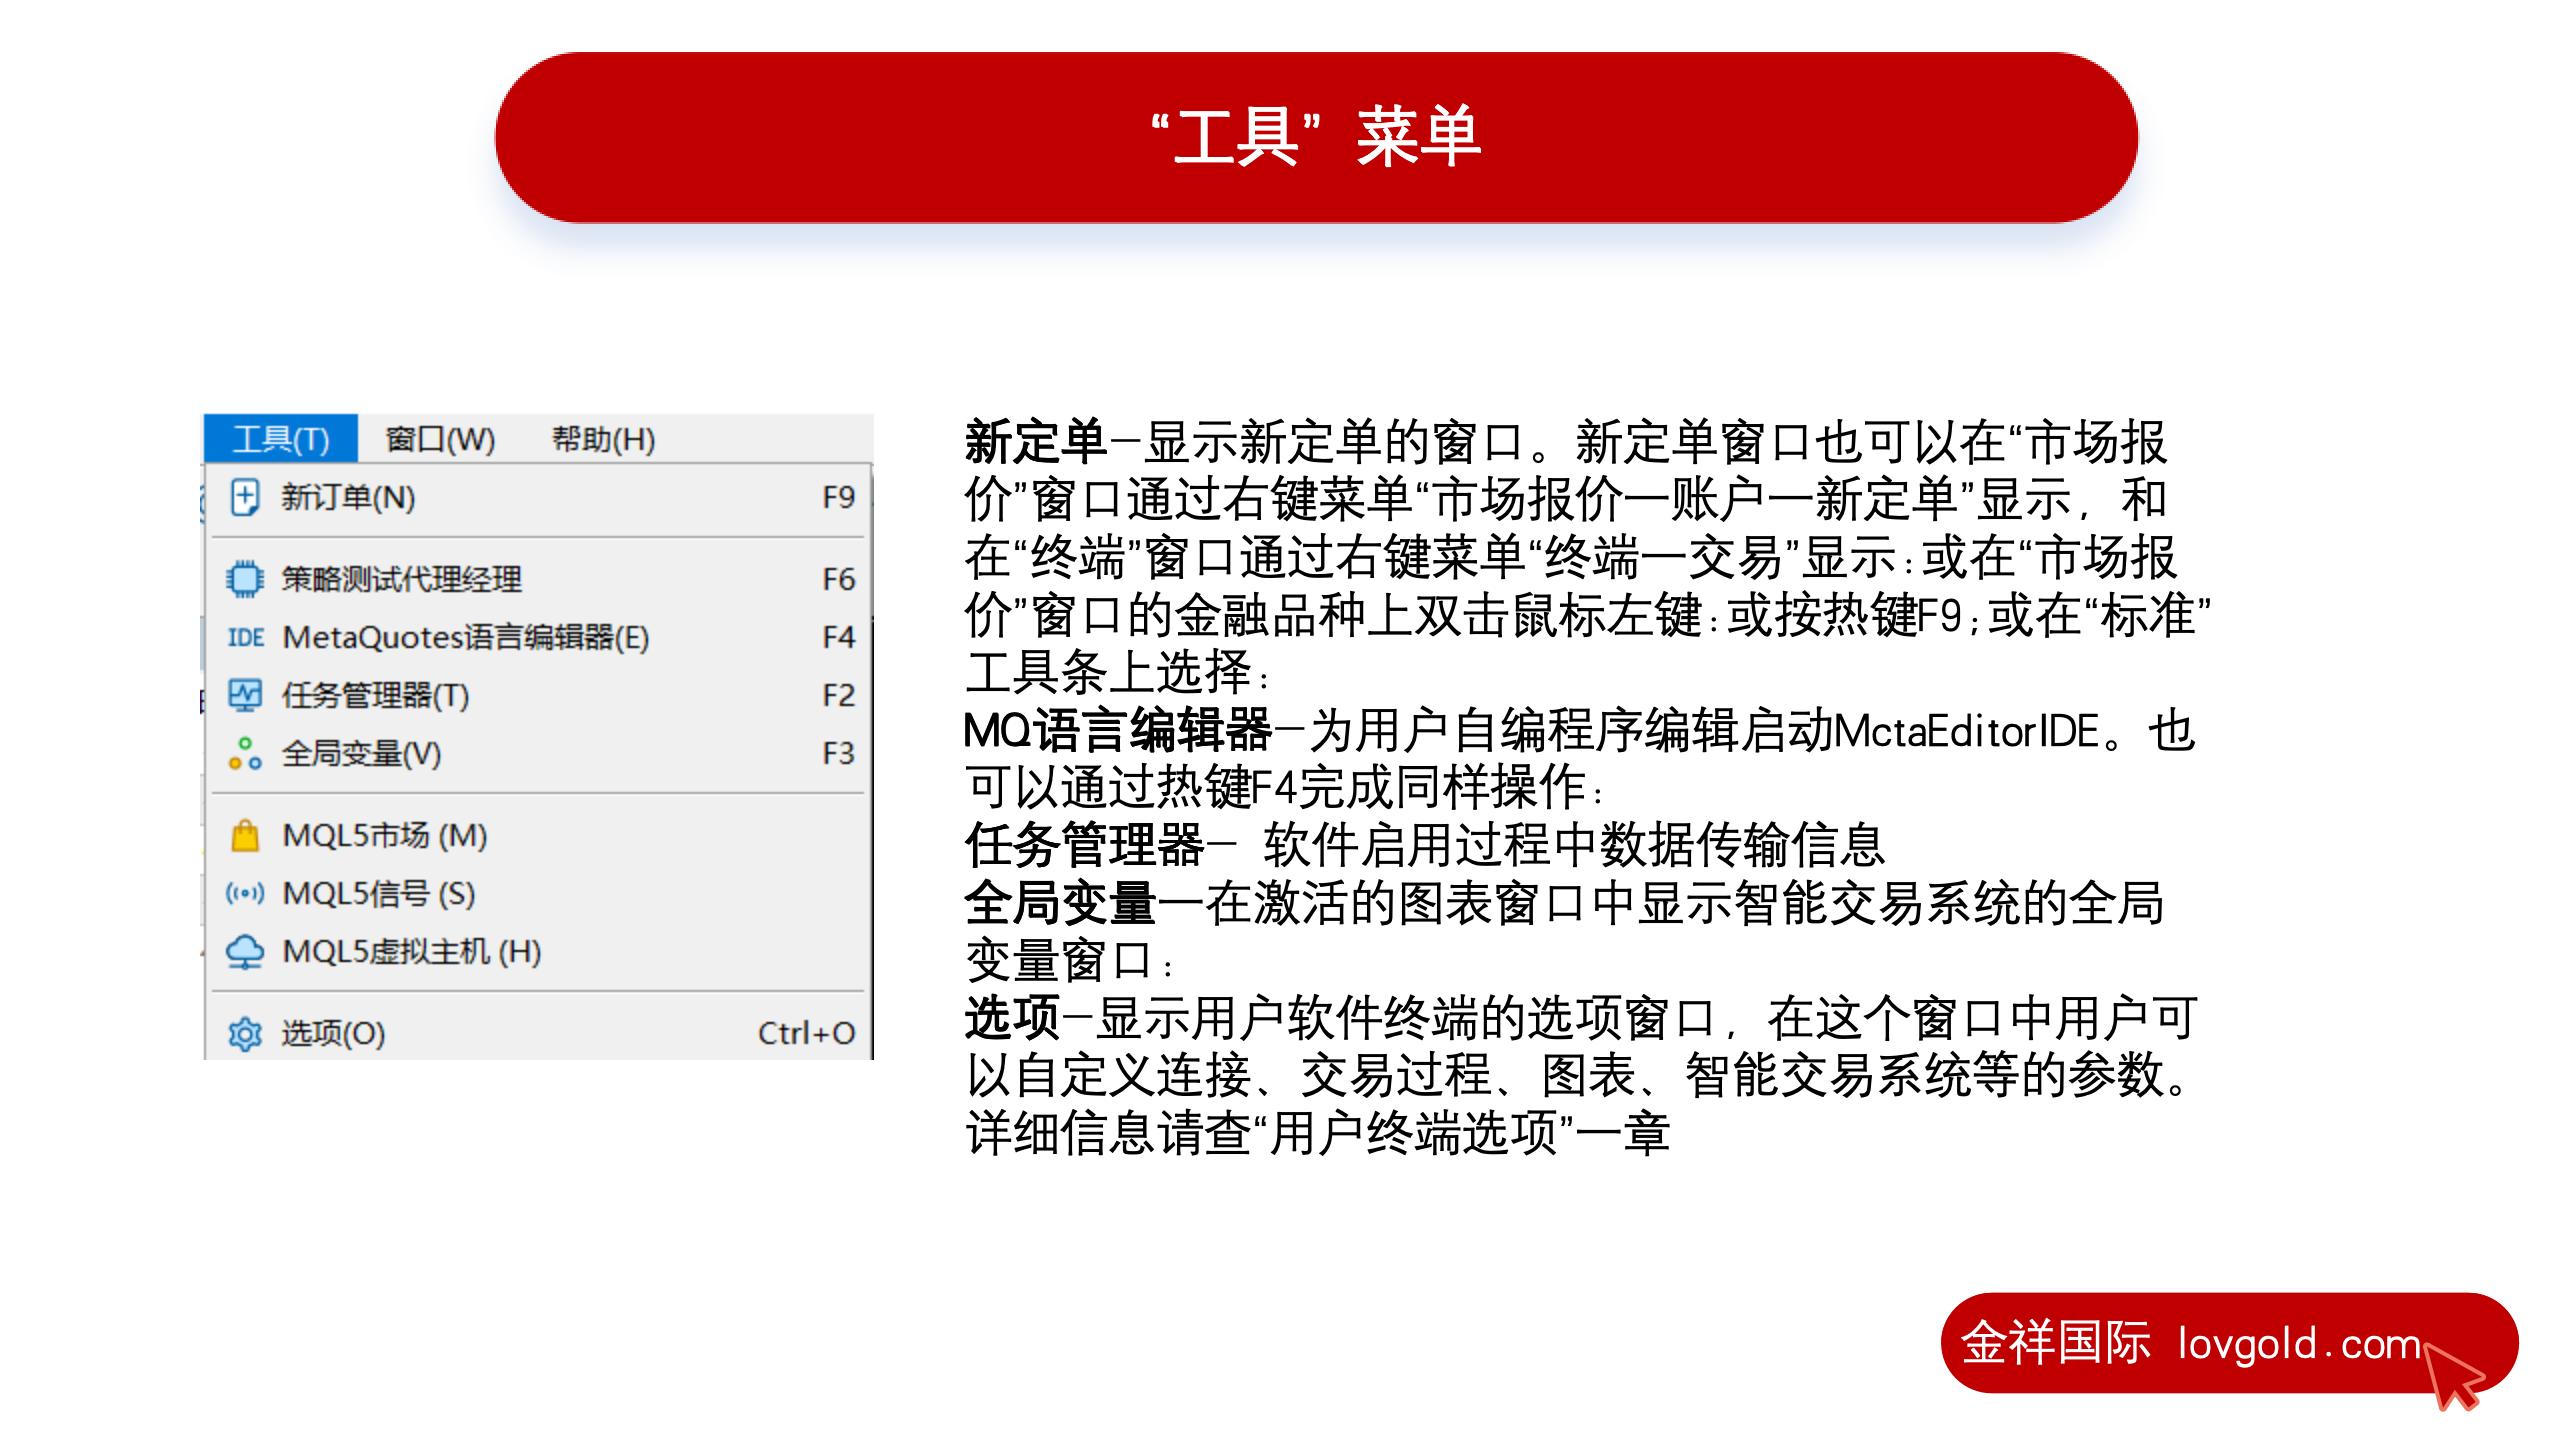The image size is (2560, 1440).
Task: Choose 策略测试代理经理 from the menu
Action: (401, 579)
